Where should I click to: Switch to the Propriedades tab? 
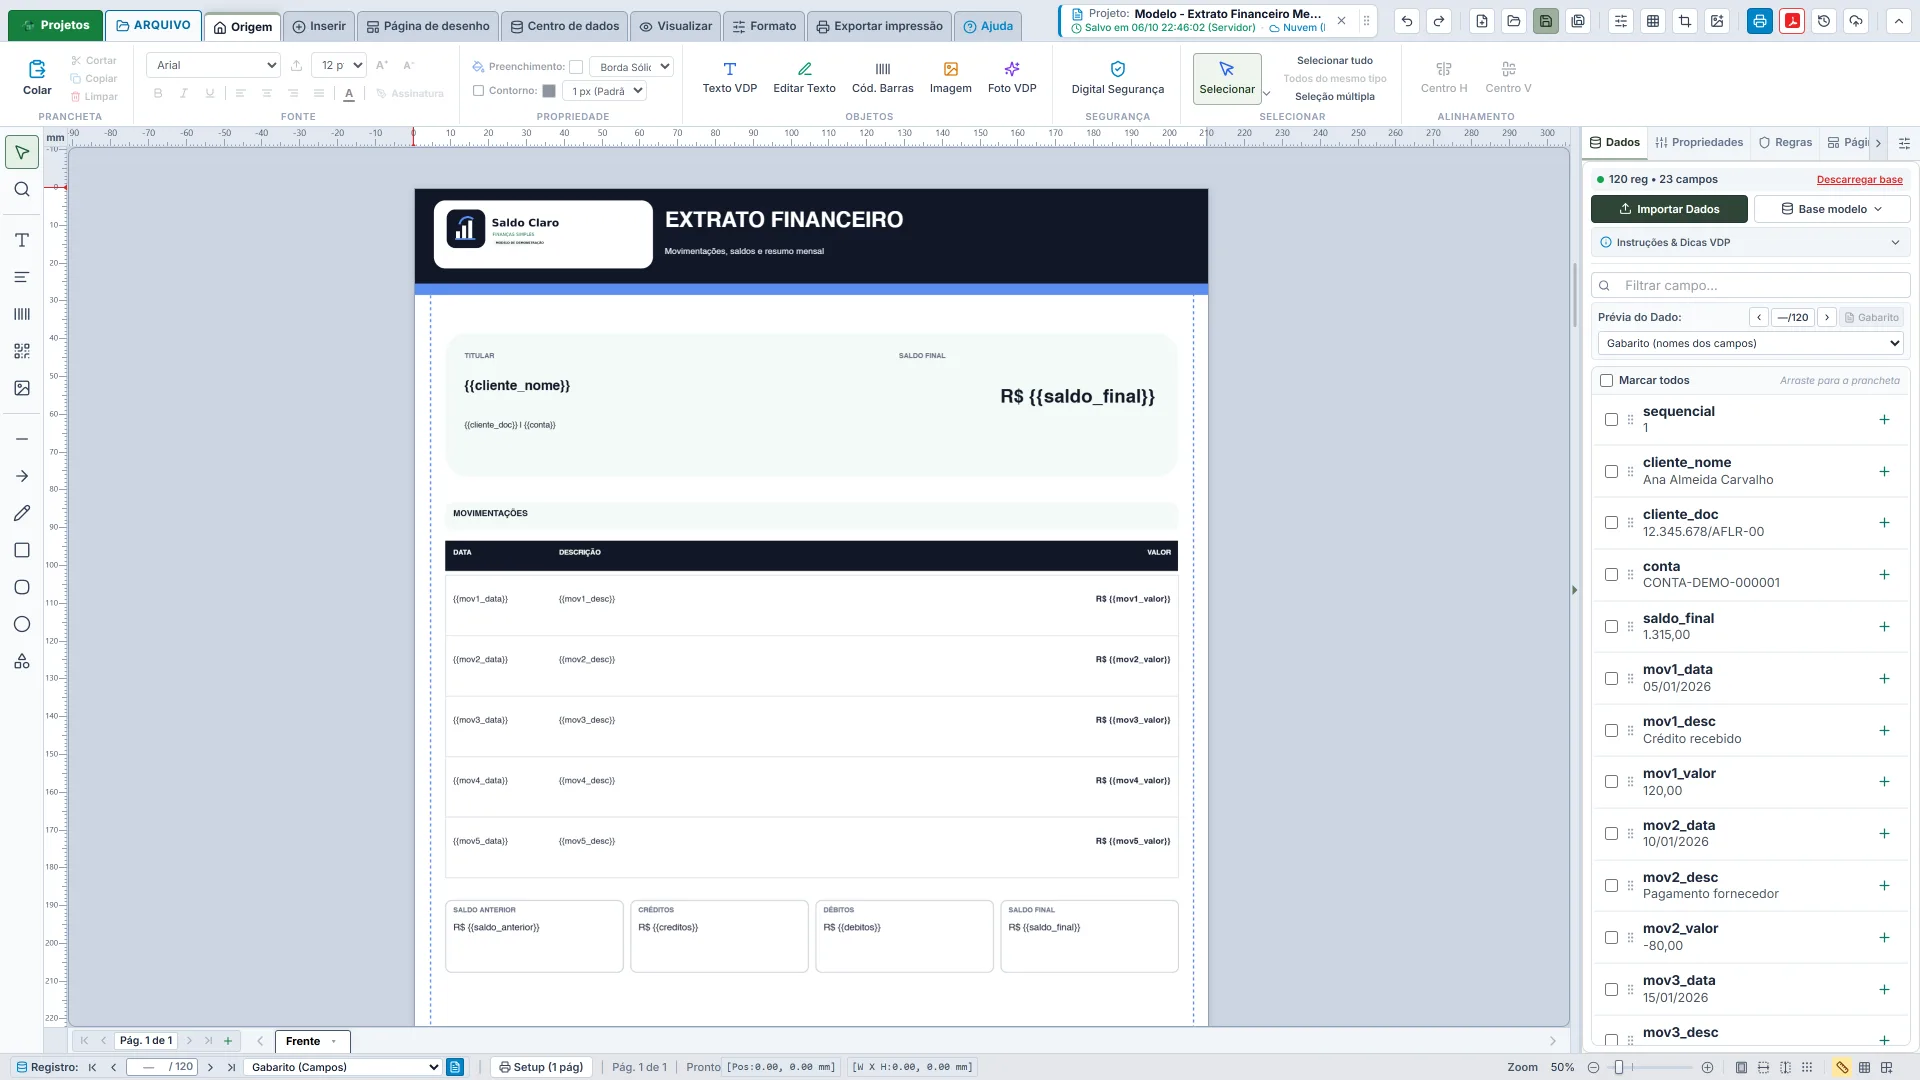point(1699,142)
